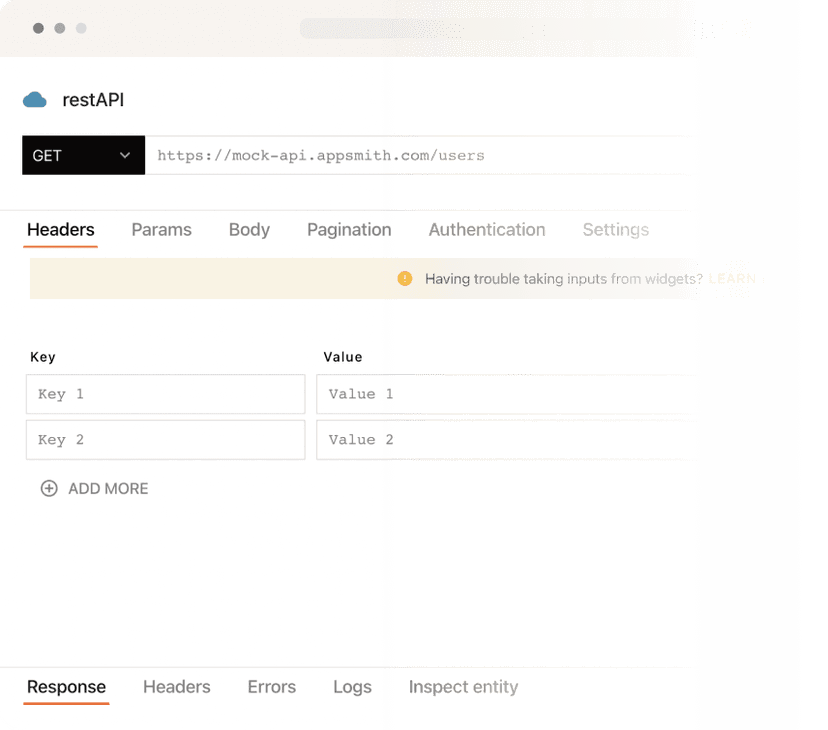Select the Inspect entity tab
Image resolution: width=828 pixels, height=730 pixels.
tap(463, 687)
